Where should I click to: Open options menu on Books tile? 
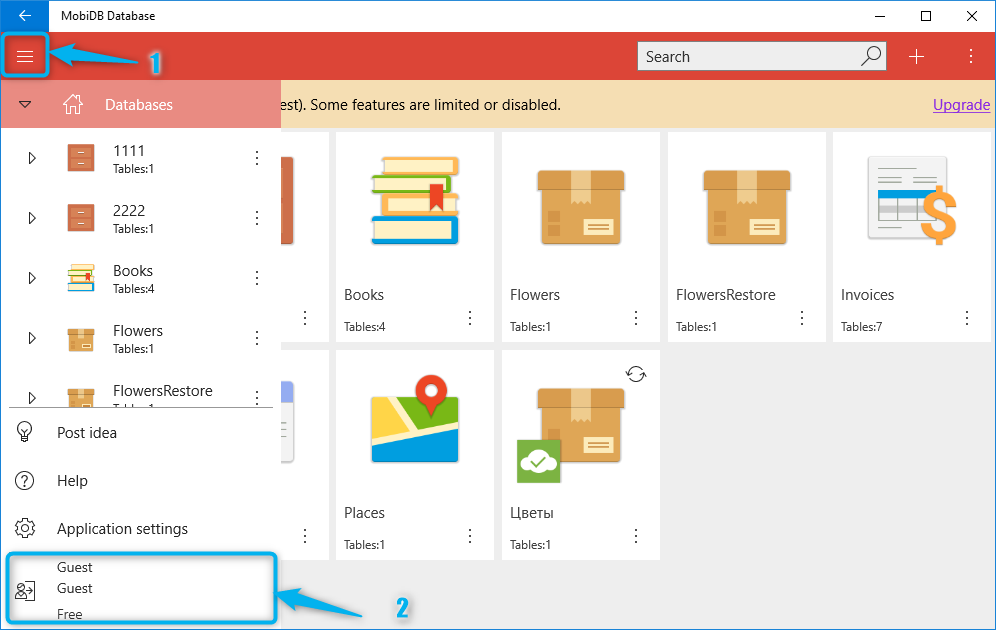coord(470,318)
